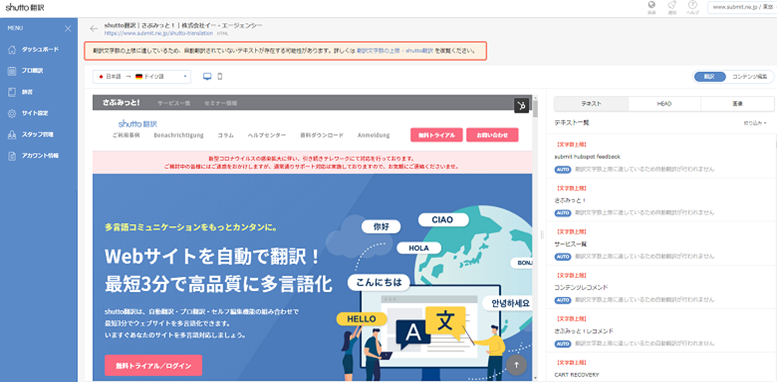777x382 pixels.
Task: Click 無料トライアル／ログイン button in hero
Action: tap(153, 366)
